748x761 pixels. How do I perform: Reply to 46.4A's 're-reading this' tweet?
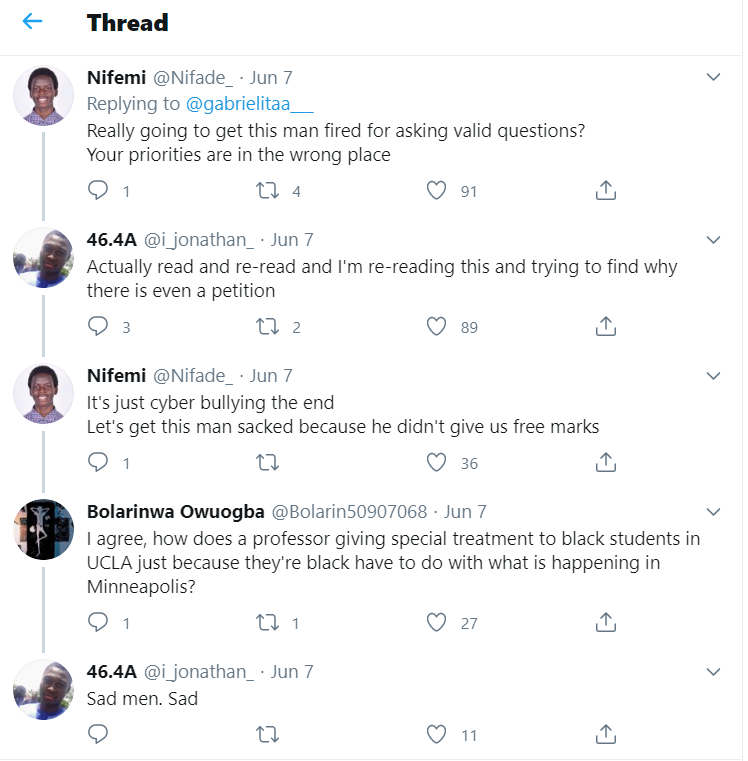point(98,326)
